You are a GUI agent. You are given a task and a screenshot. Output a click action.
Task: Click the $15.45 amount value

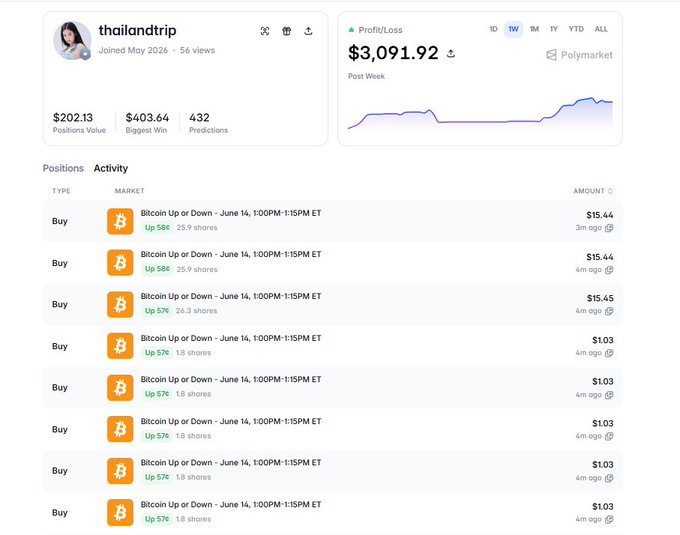tap(600, 298)
